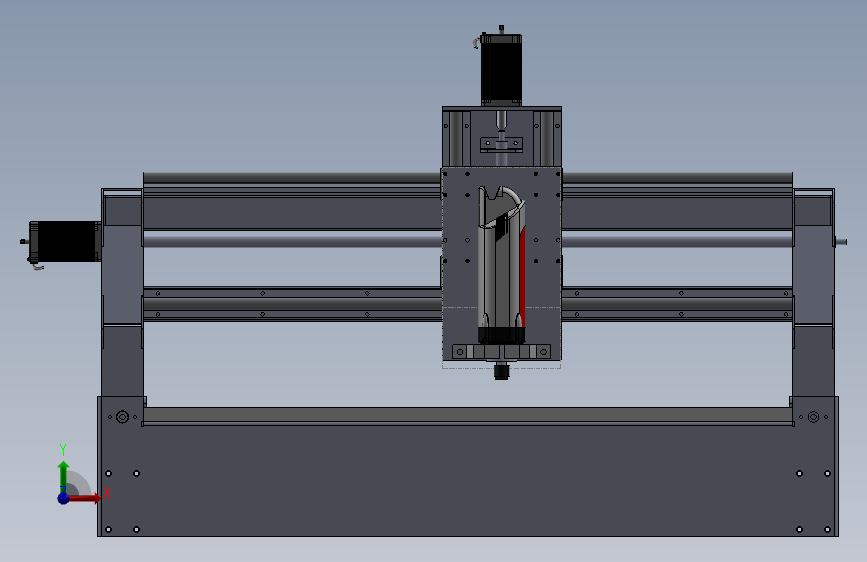The width and height of the screenshot is (867, 562).
Task: Click the large front base plate
Action: [468, 480]
